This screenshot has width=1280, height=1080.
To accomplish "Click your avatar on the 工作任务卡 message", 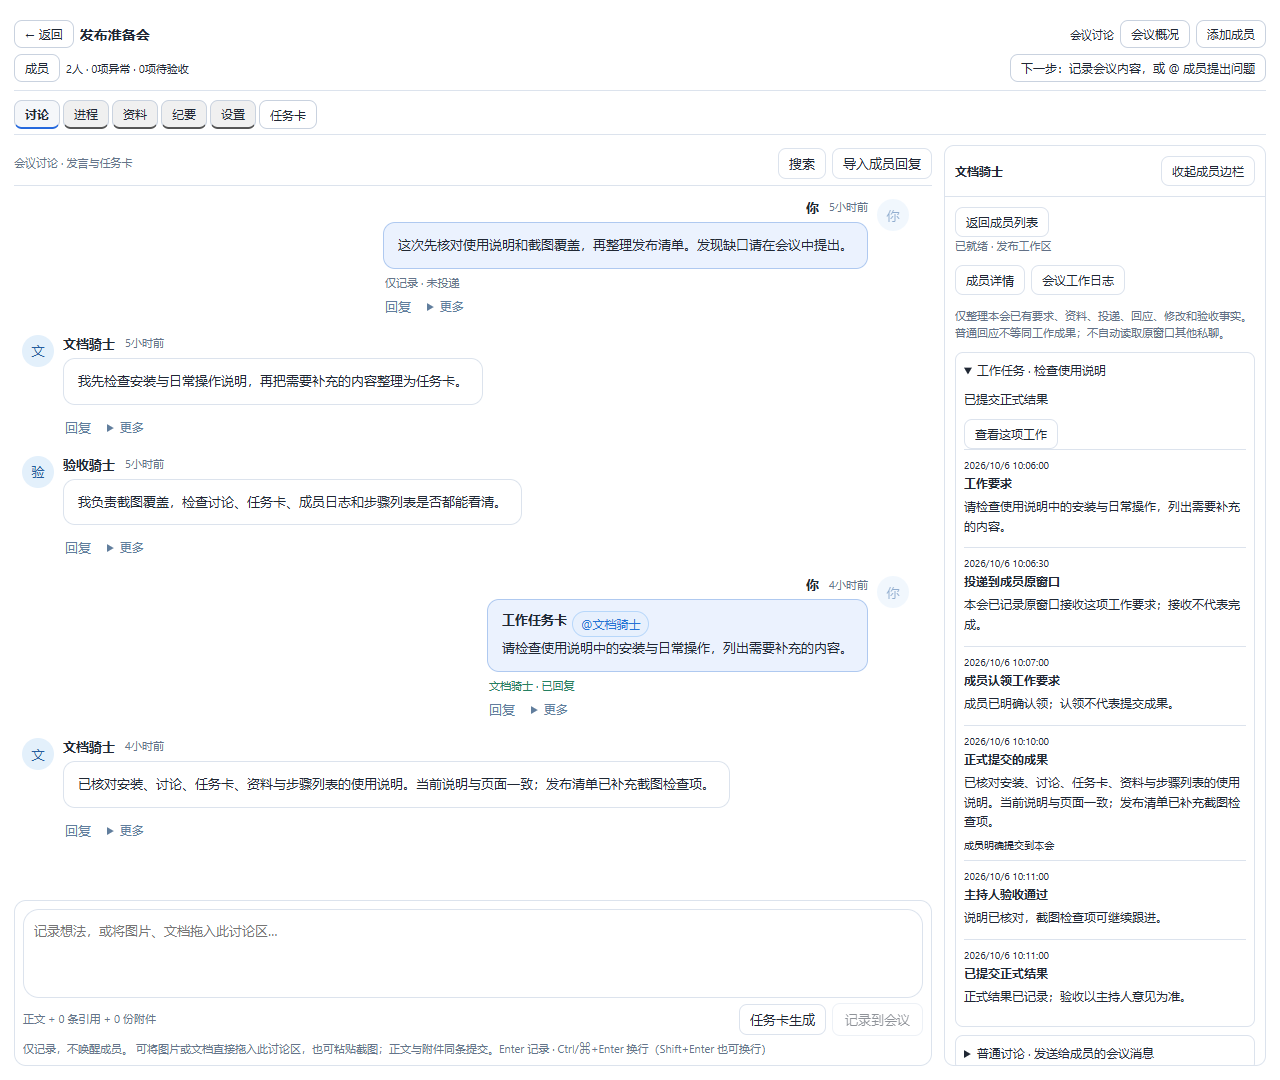I will 893,593.
